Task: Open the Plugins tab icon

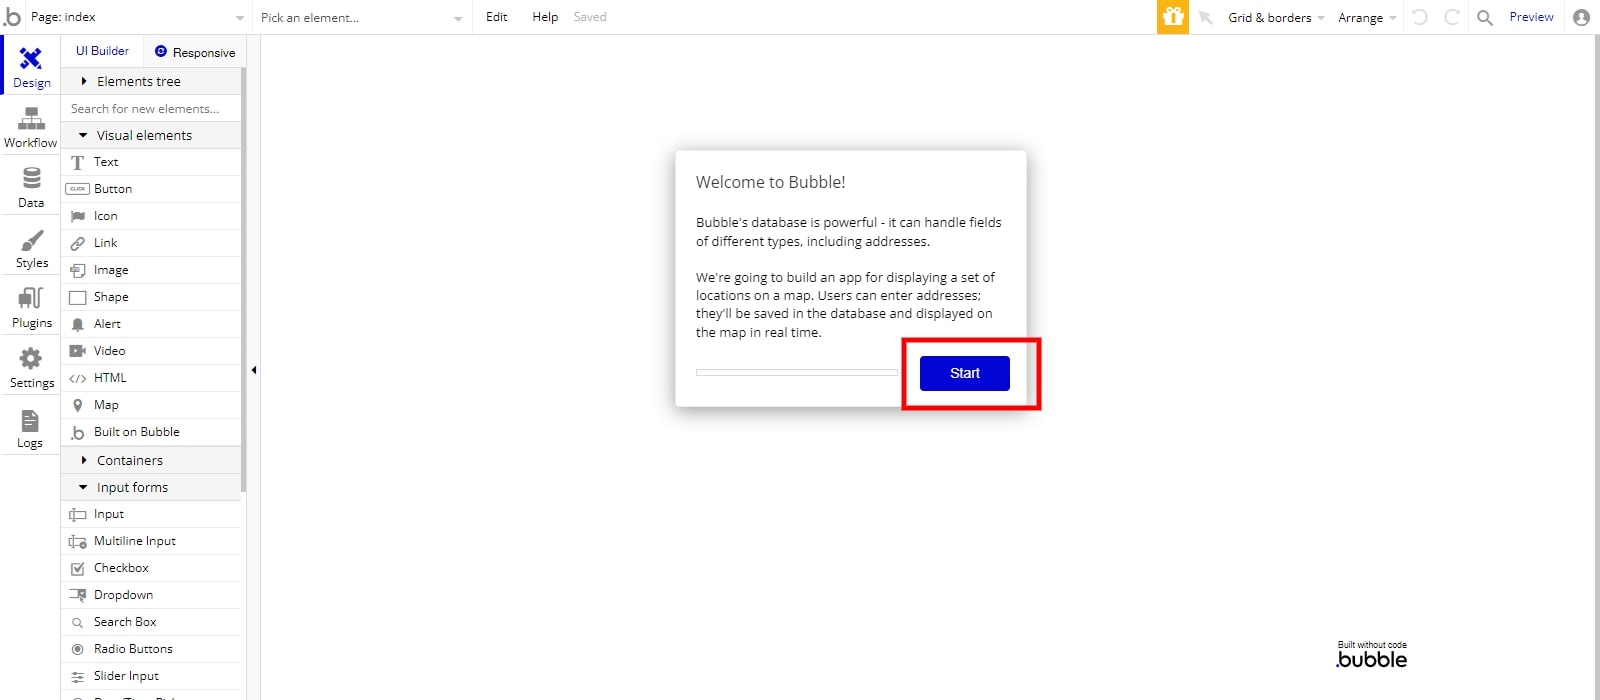Action: pos(31,299)
